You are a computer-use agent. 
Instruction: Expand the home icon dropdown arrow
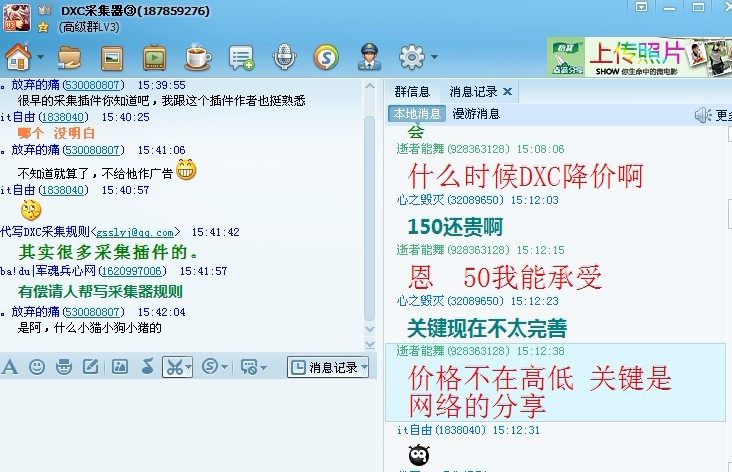pos(40,57)
